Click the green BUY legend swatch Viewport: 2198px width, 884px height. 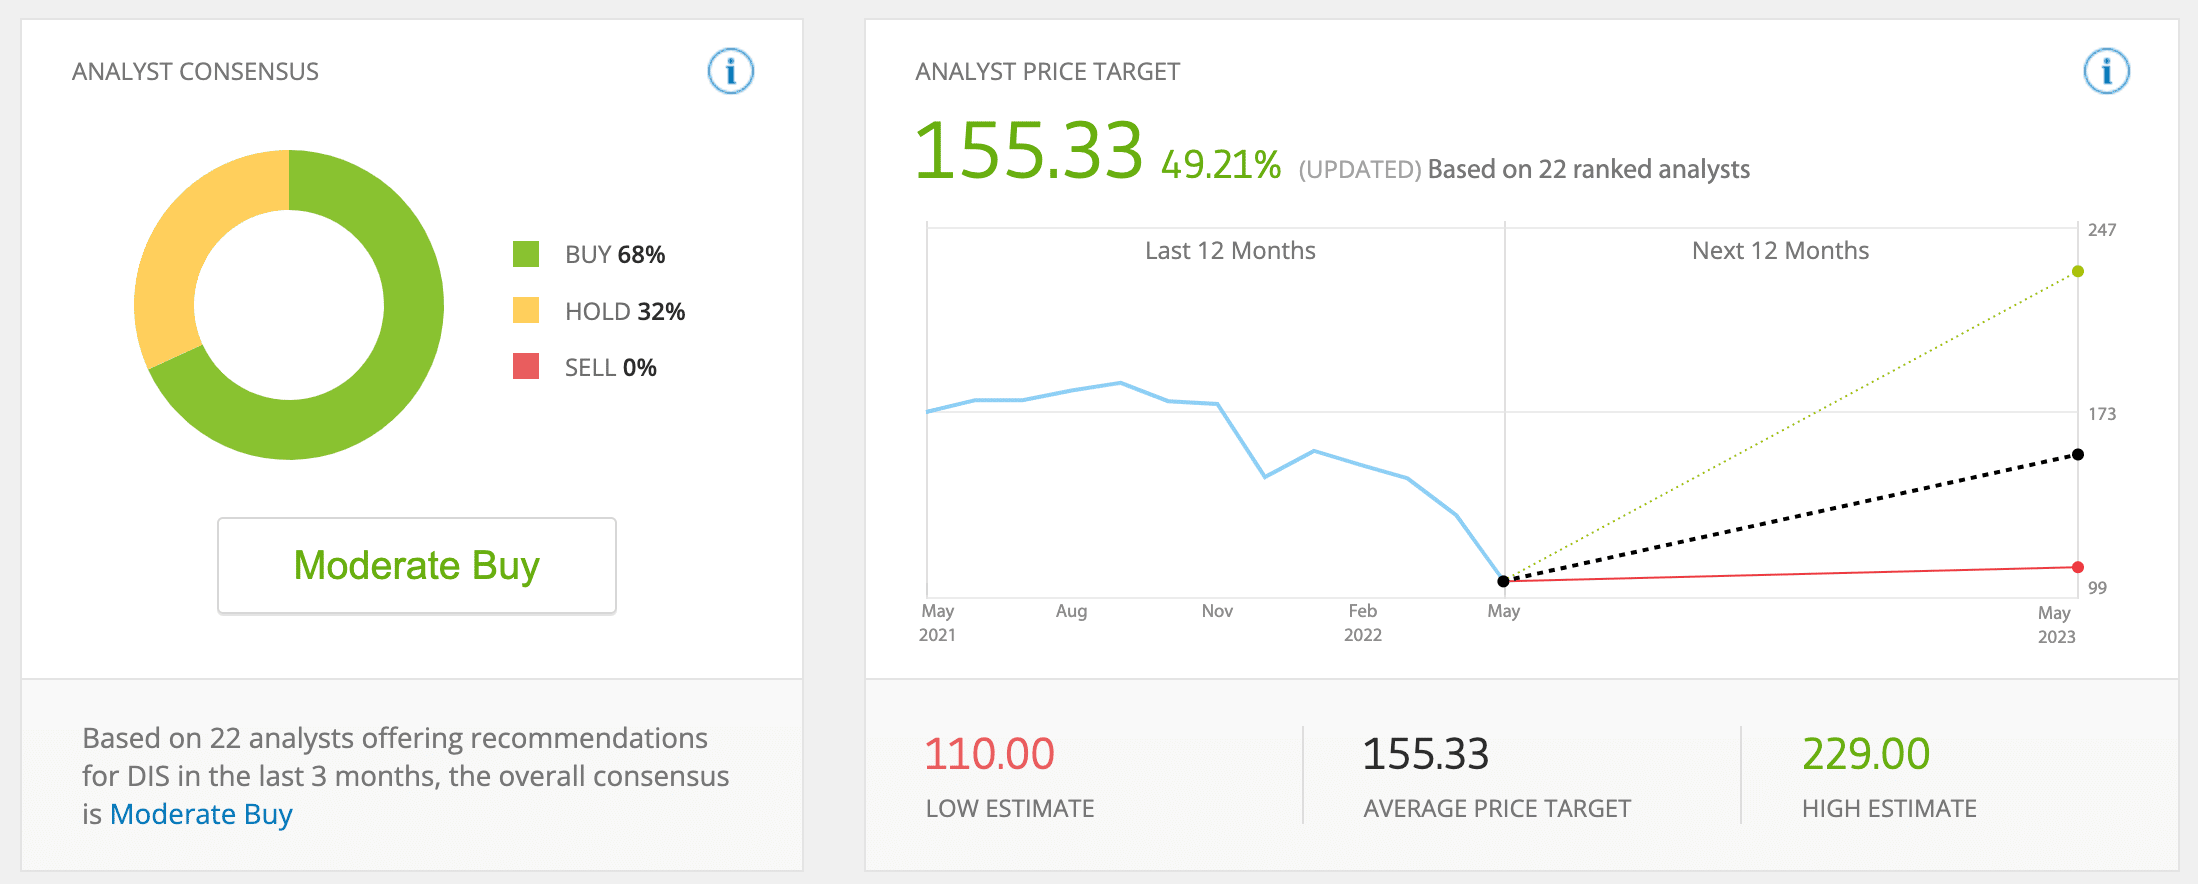click(526, 254)
